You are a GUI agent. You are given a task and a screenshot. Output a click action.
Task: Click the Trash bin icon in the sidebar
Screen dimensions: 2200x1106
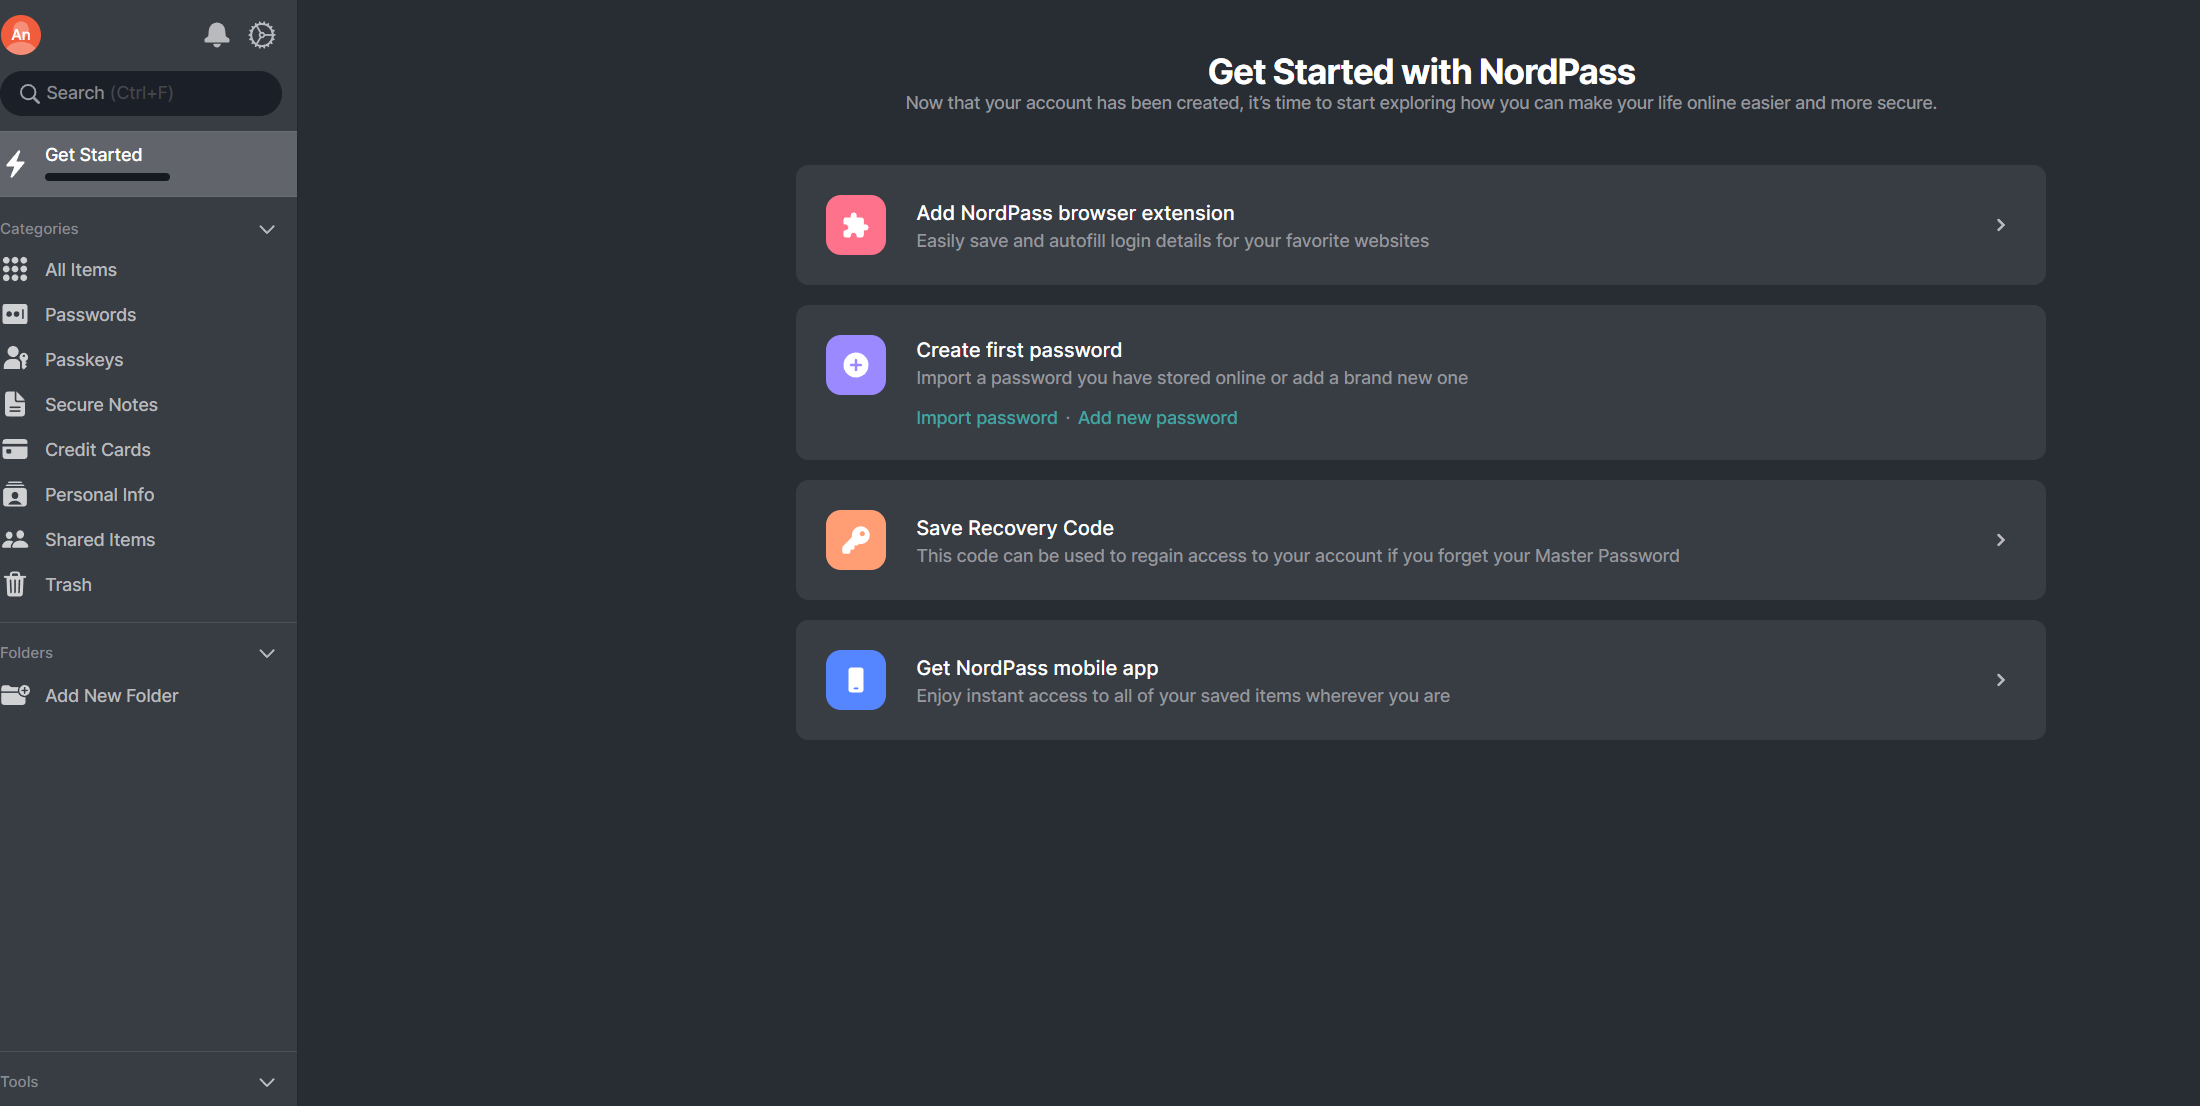coord(15,584)
